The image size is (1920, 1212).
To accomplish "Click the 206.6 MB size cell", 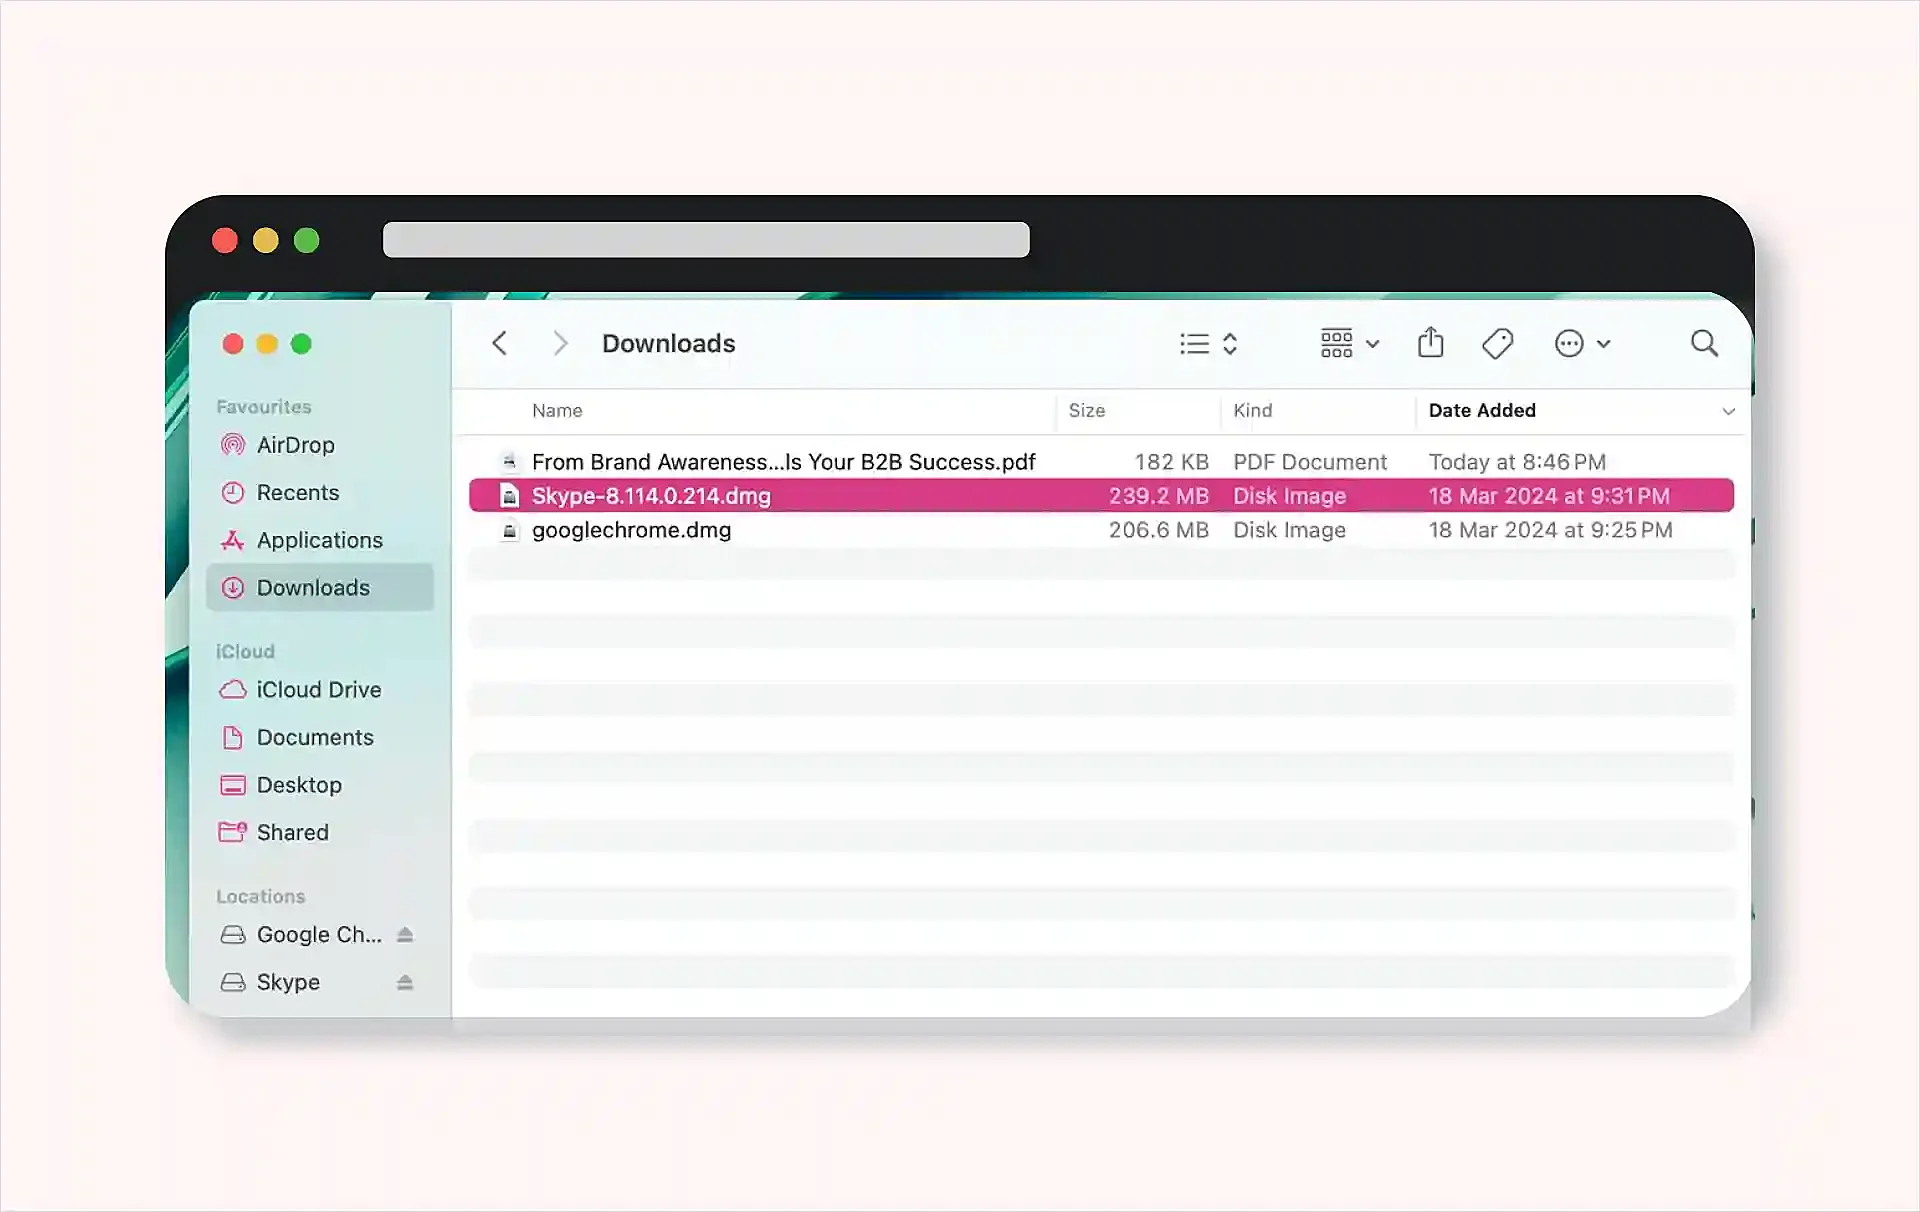I will (1158, 530).
